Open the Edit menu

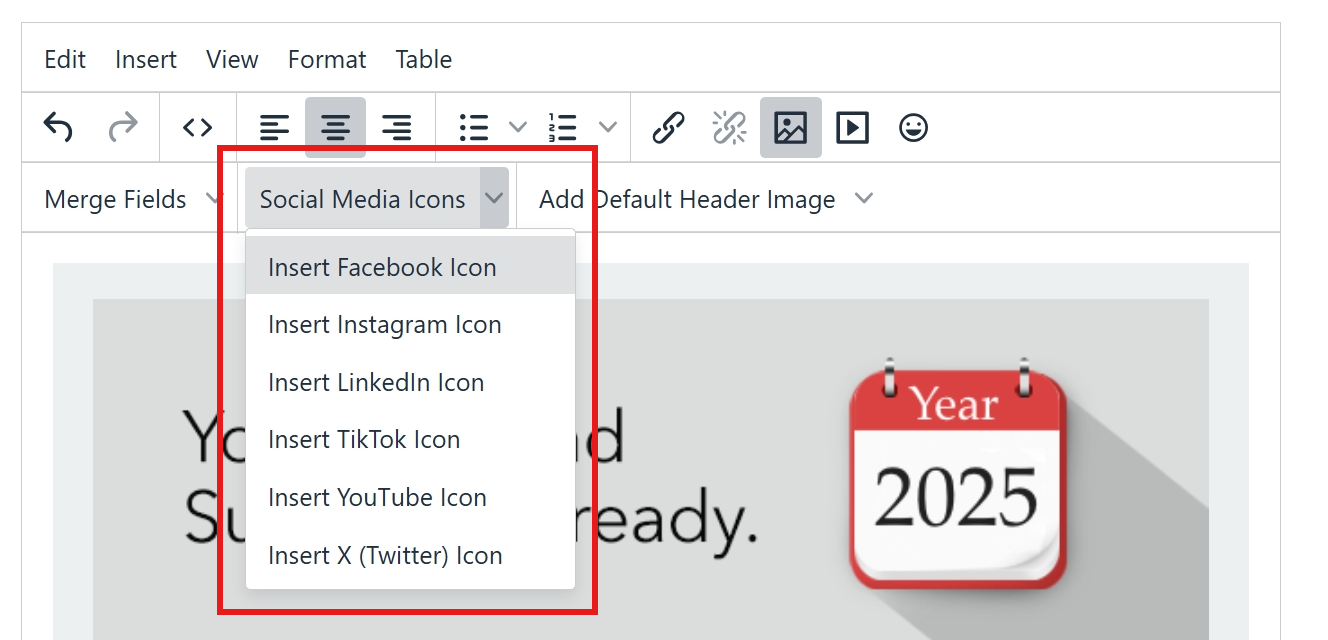click(x=65, y=59)
